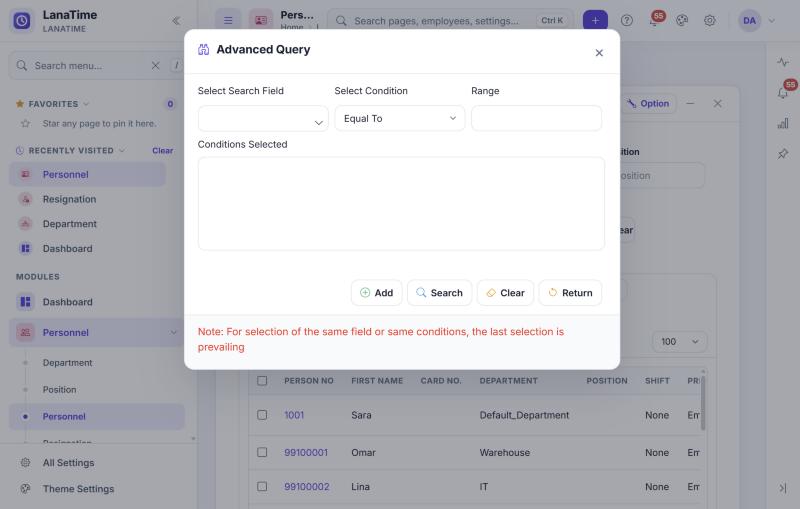Click the expand panel arrow icon

(783, 488)
